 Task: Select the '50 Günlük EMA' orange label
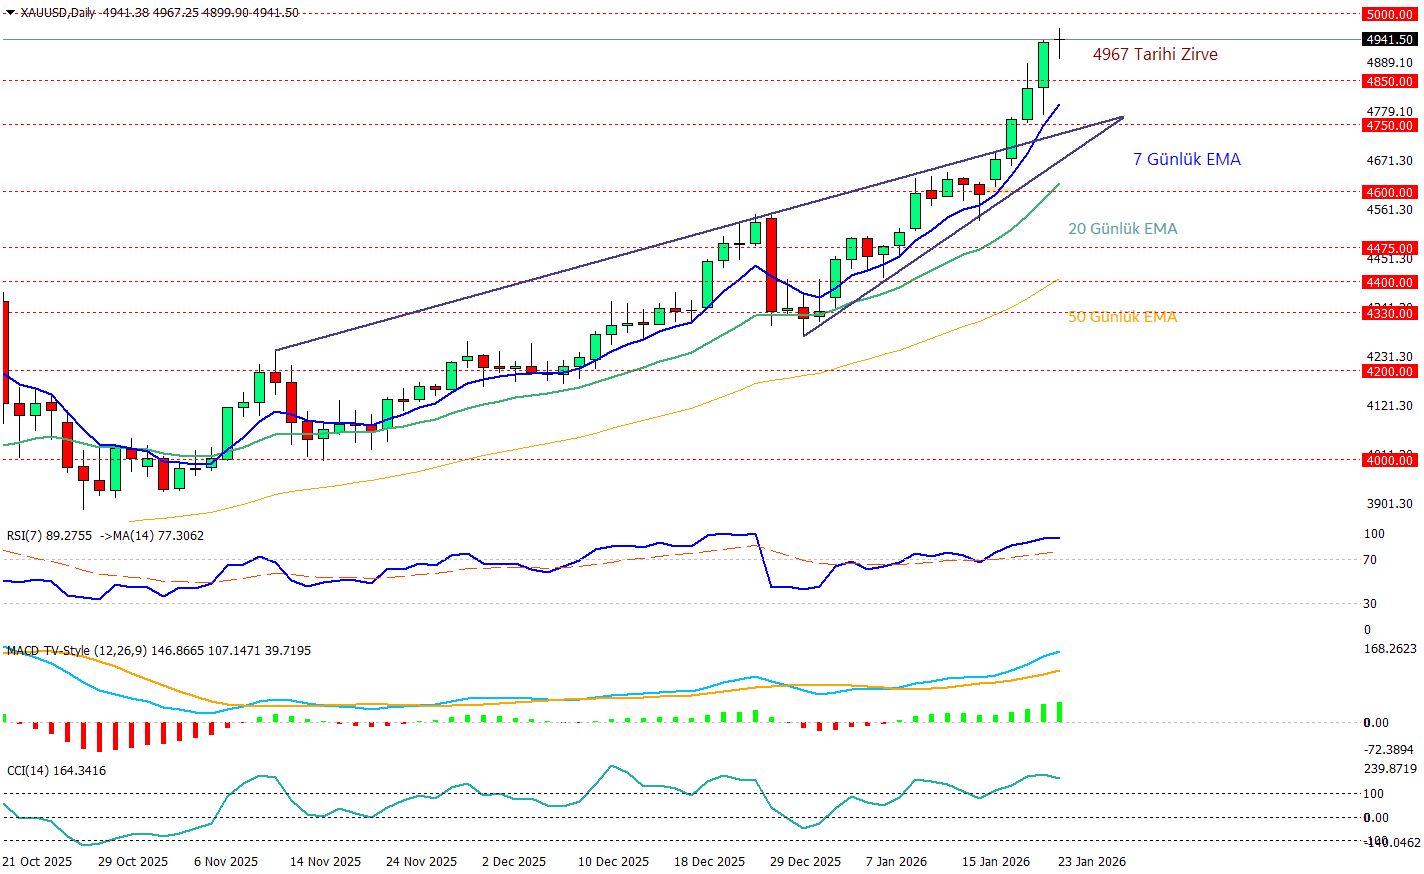tap(1122, 316)
